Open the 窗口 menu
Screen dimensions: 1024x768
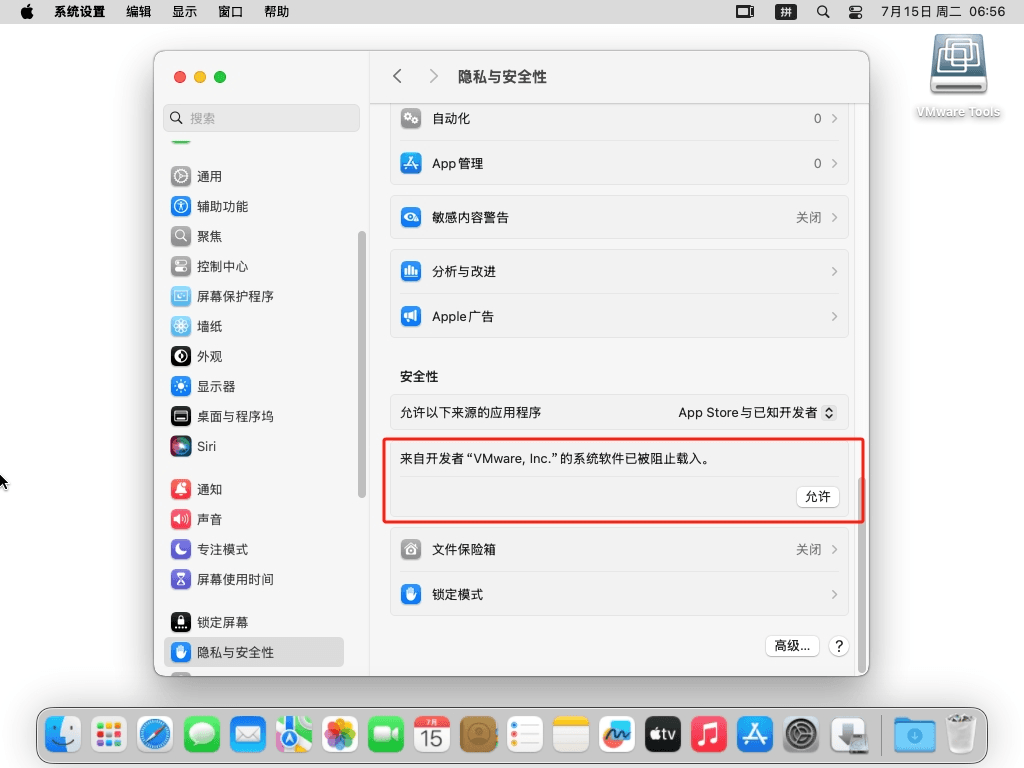click(x=230, y=12)
